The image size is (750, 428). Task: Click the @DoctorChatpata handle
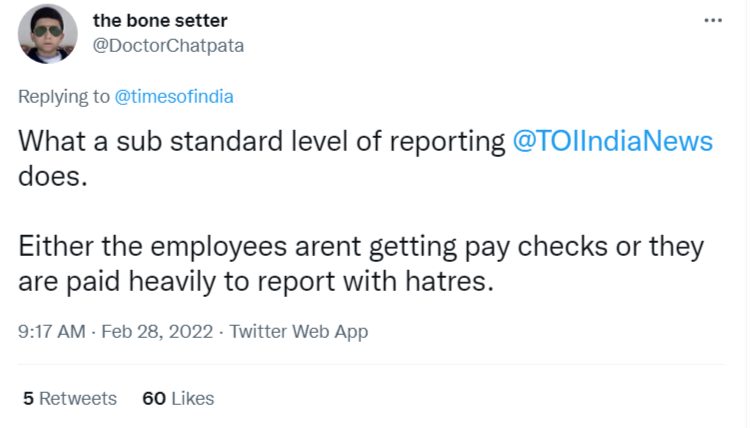tap(167, 45)
